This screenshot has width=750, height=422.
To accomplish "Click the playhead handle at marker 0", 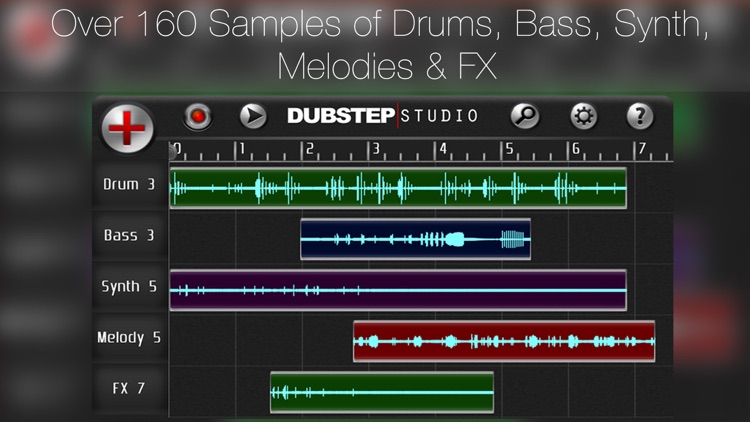I will pyautogui.click(x=173, y=152).
